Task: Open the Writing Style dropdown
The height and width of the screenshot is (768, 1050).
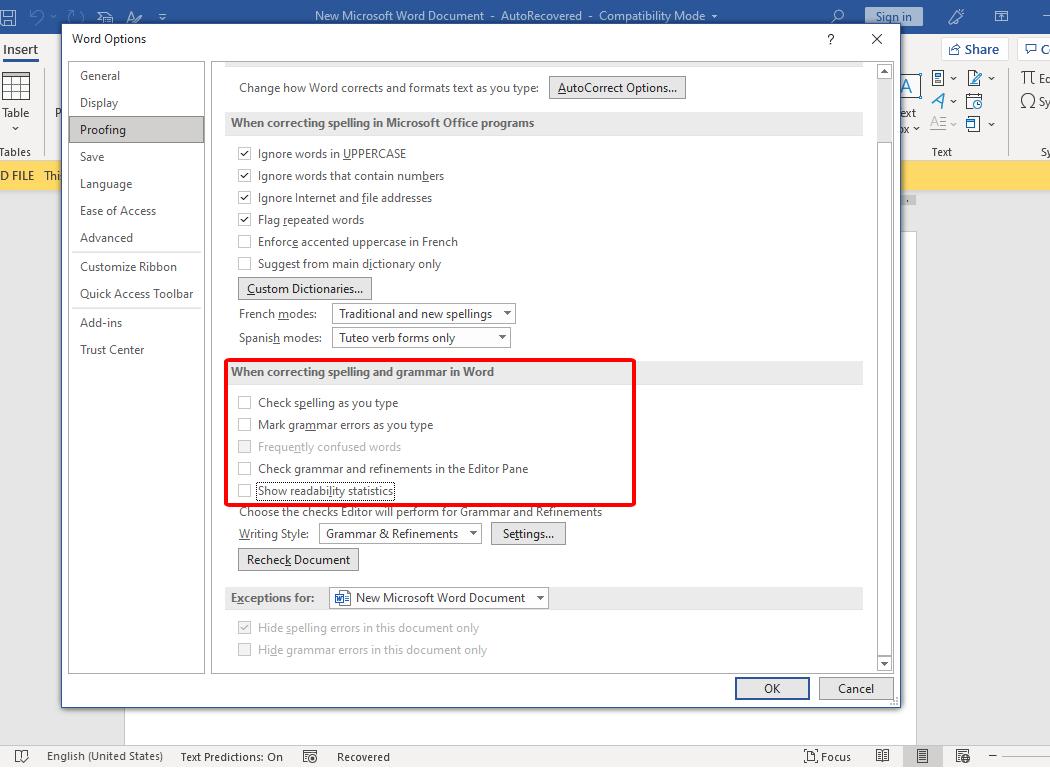Action: tap(400, 534)
